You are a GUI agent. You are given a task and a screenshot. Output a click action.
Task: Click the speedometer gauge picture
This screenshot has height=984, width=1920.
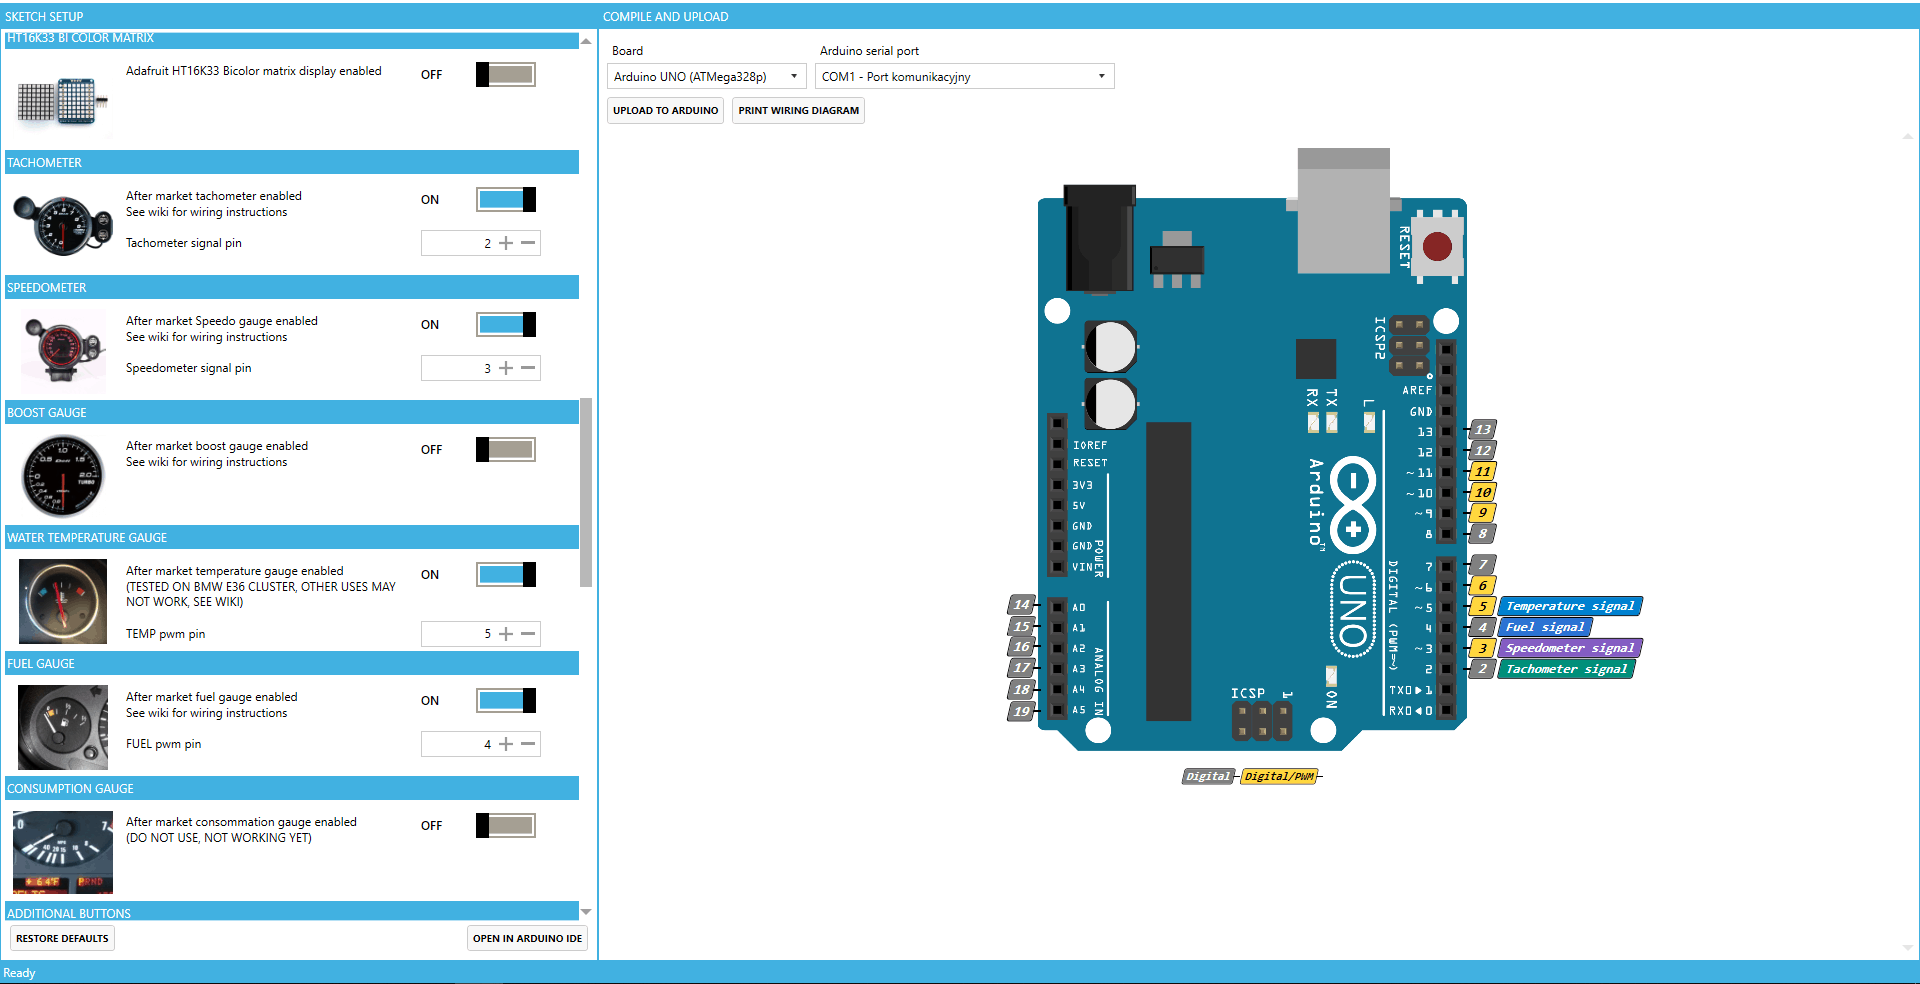[63, 350]
